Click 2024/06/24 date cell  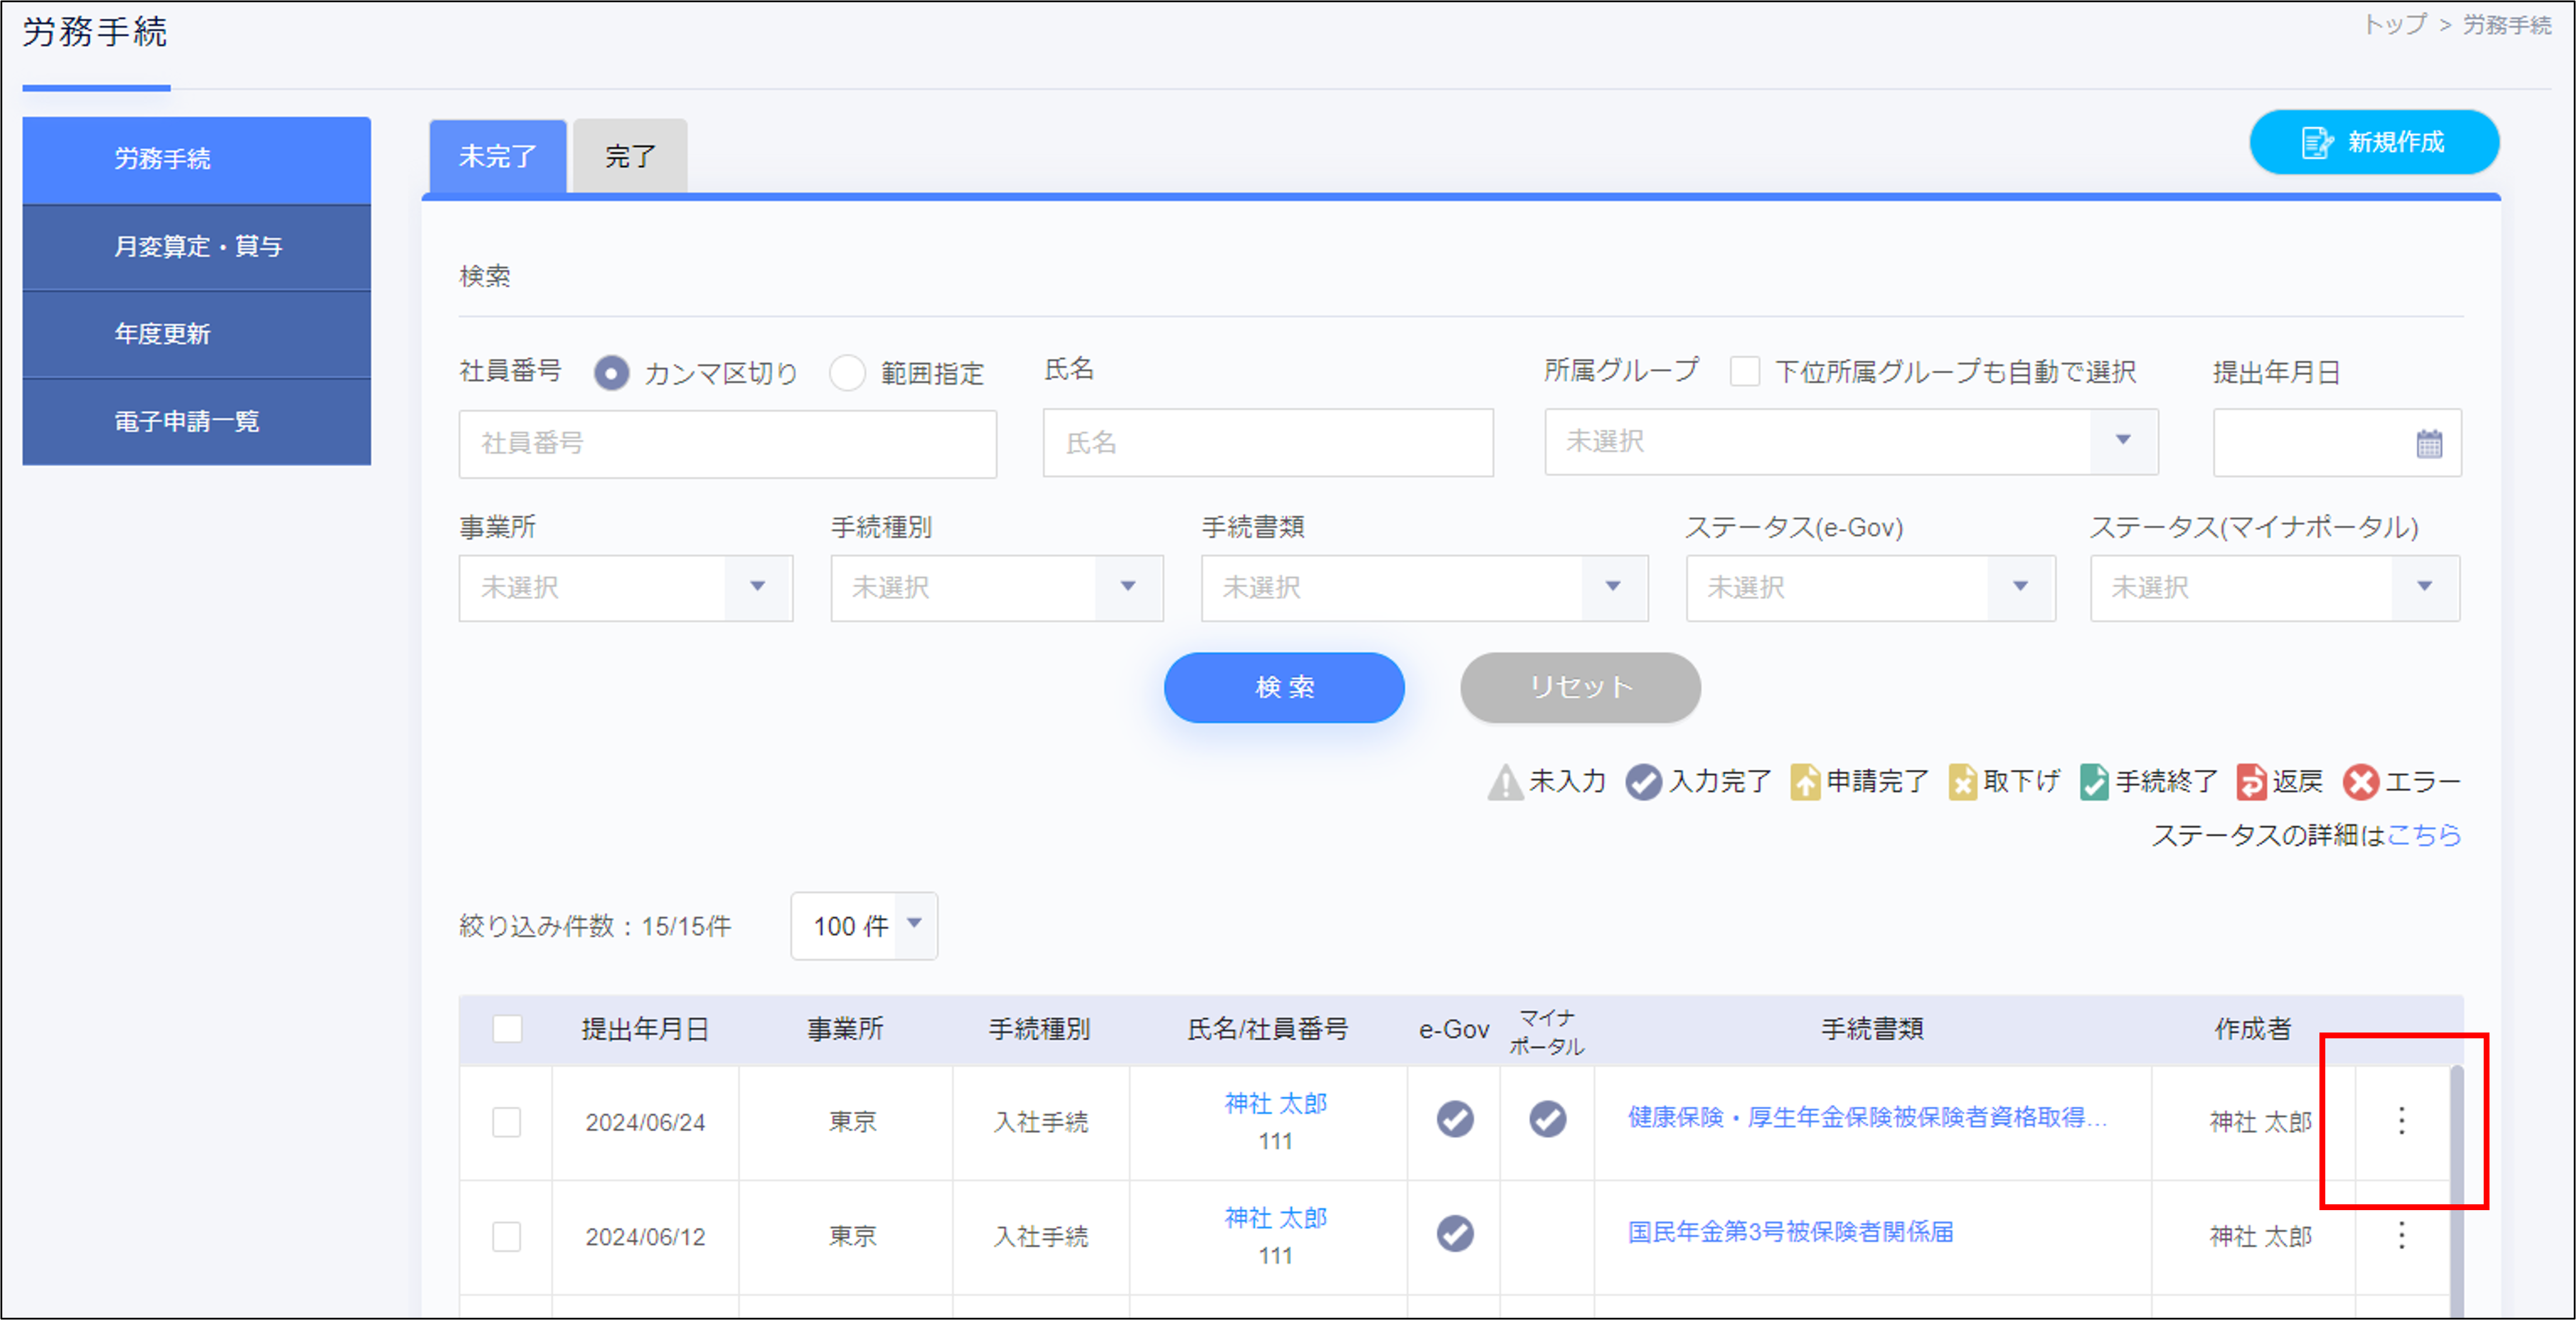coord(645,1122)
